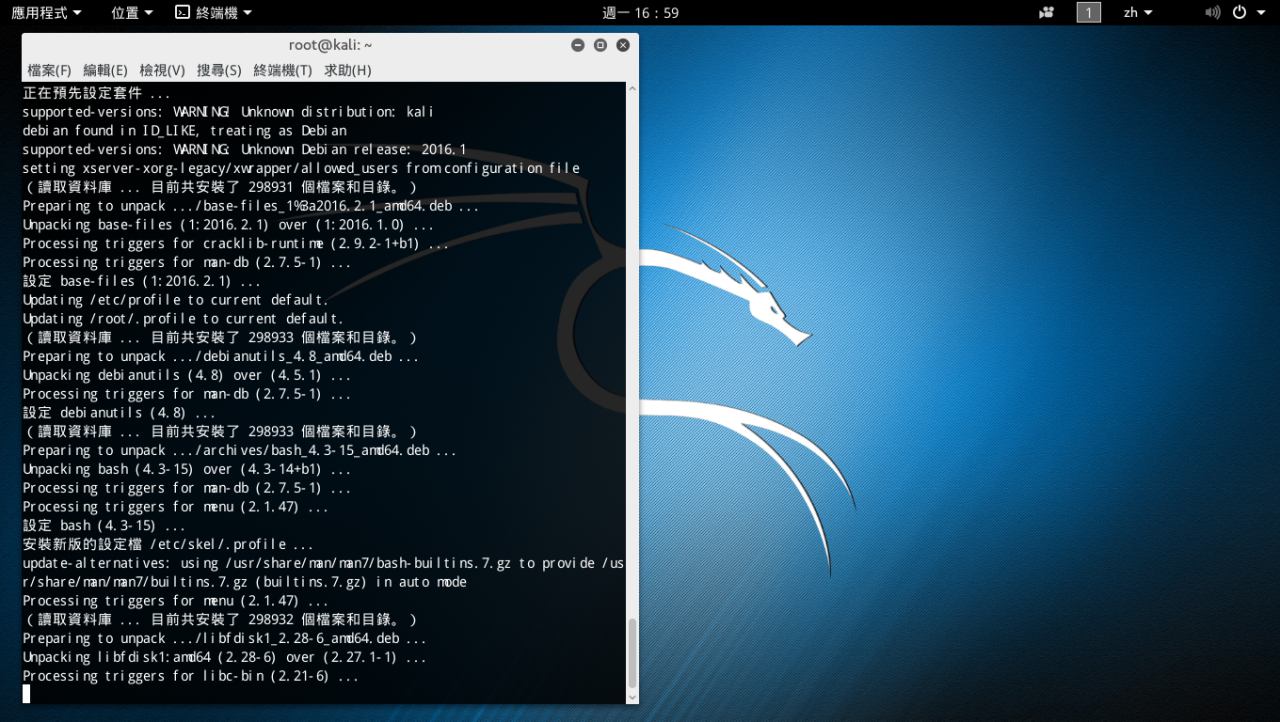1280x722 pixels.
Task: Click 'Updating /etc/profile to current default.'
Action: point(175,300)
